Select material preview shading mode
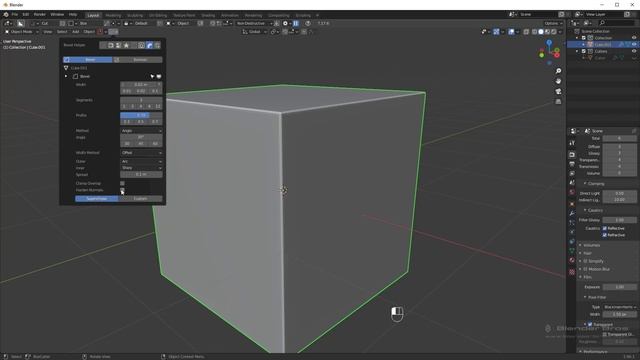Viewport: 640px width, 360px height. click(547, 32)
